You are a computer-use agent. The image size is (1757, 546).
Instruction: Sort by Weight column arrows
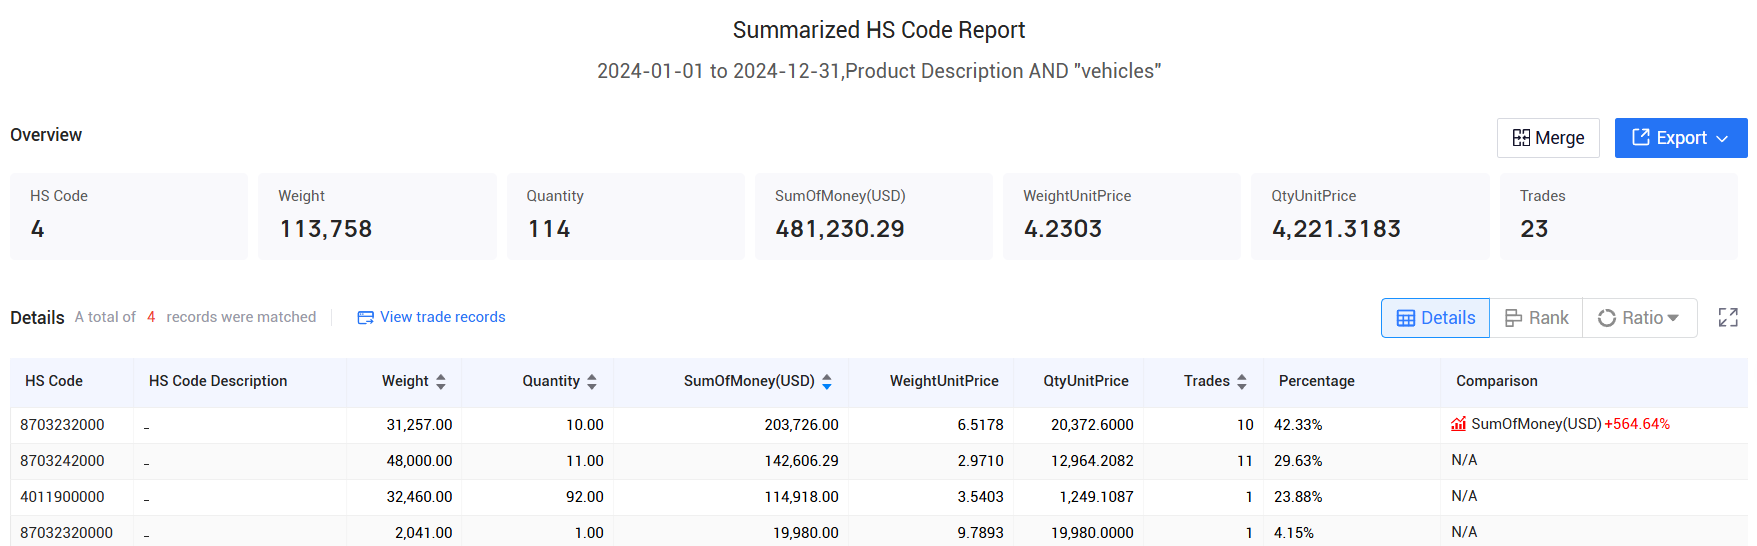click(x=441, y=381)
